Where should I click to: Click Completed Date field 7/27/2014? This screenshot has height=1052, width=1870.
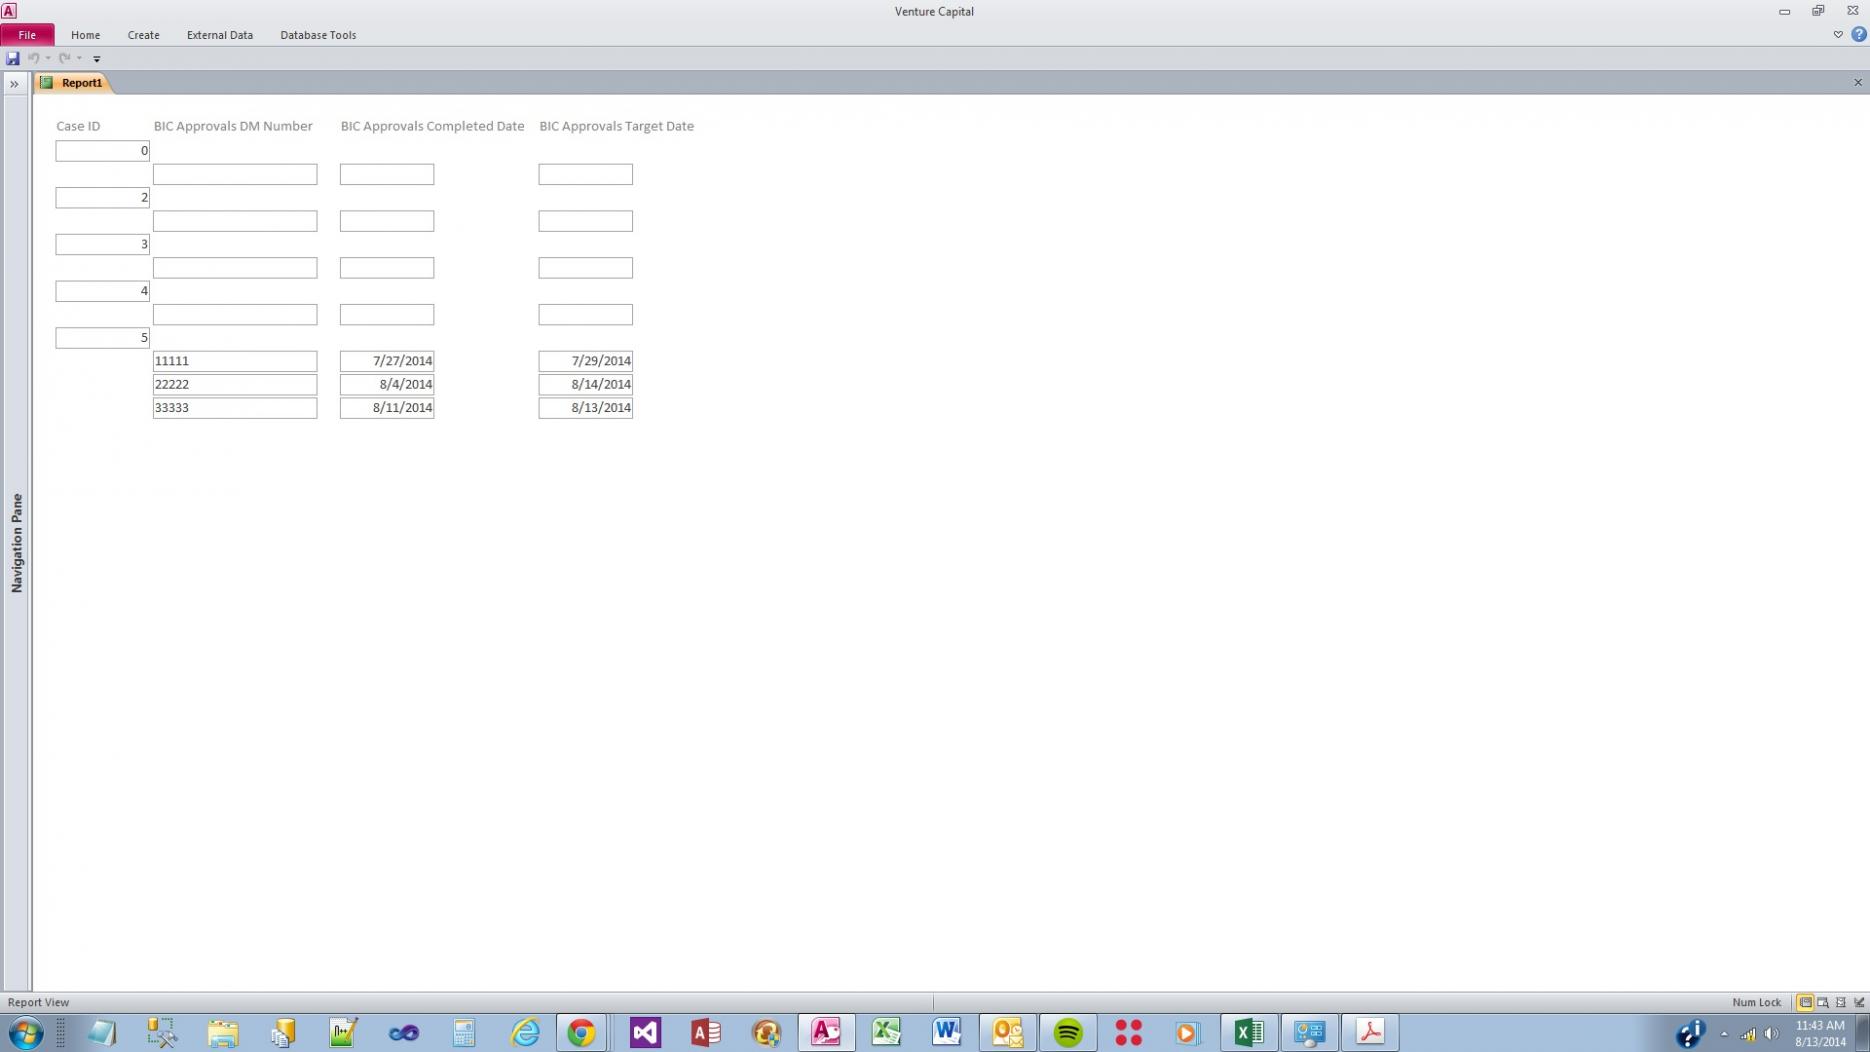point(387,361)
